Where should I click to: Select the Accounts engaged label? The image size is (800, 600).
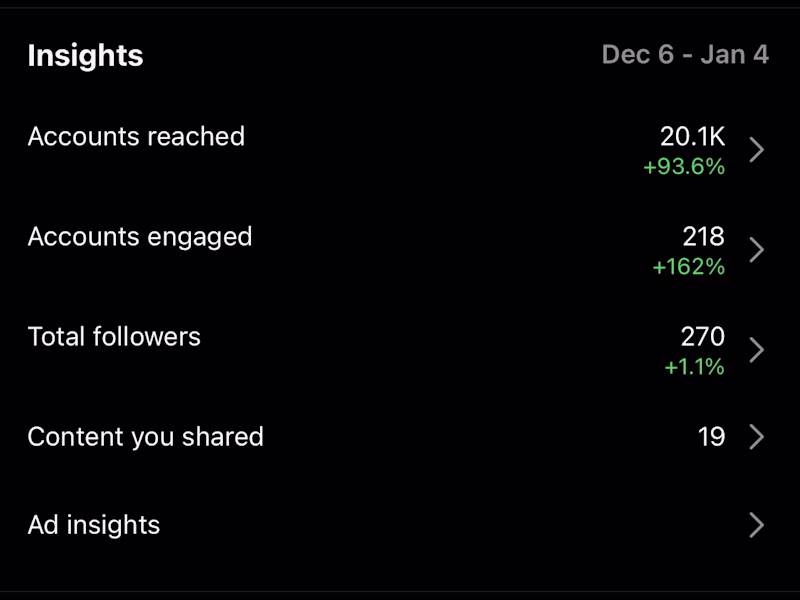tap(140, 237)
